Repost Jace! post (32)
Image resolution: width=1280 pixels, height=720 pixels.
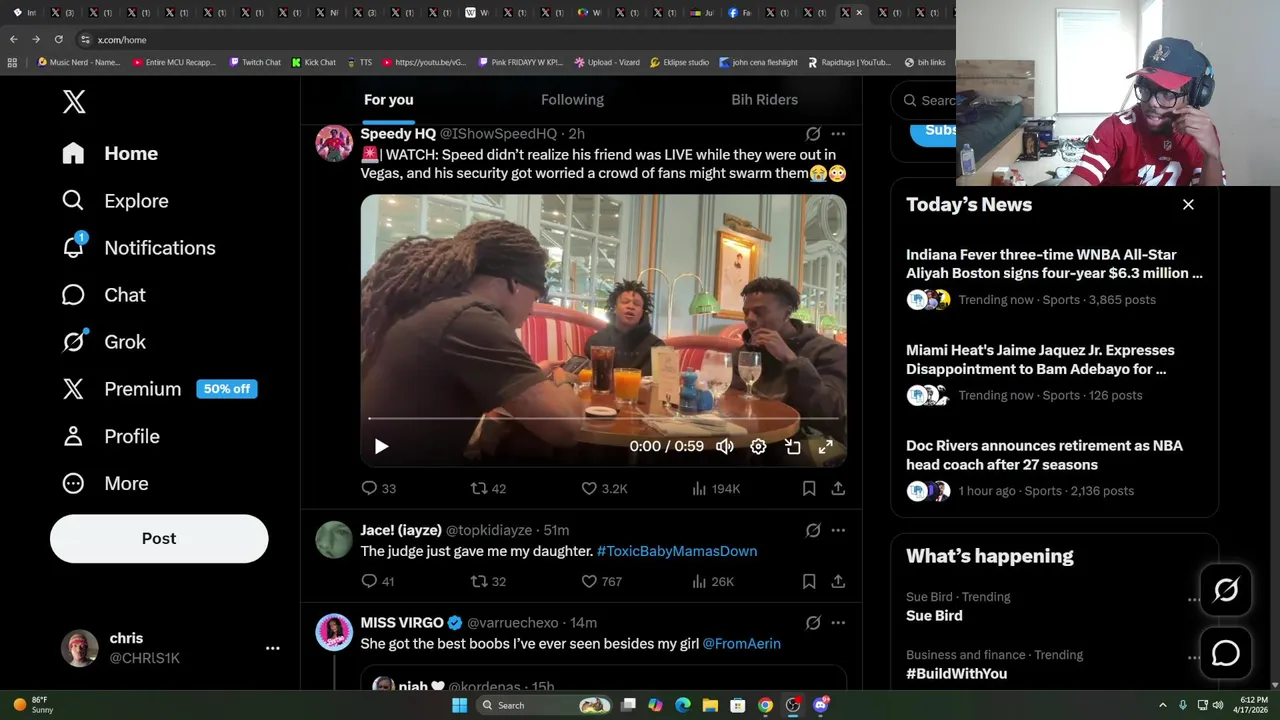pyautogui.click(x=488, y=581)
